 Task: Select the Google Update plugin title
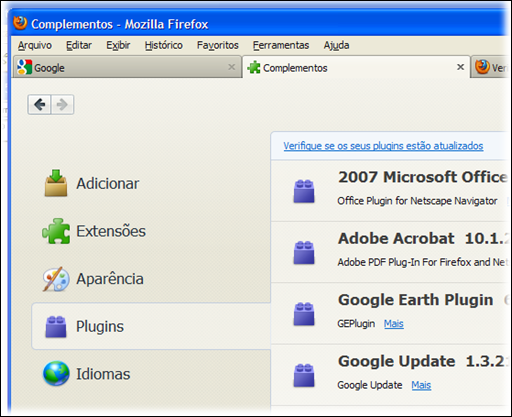coord(396,361)
